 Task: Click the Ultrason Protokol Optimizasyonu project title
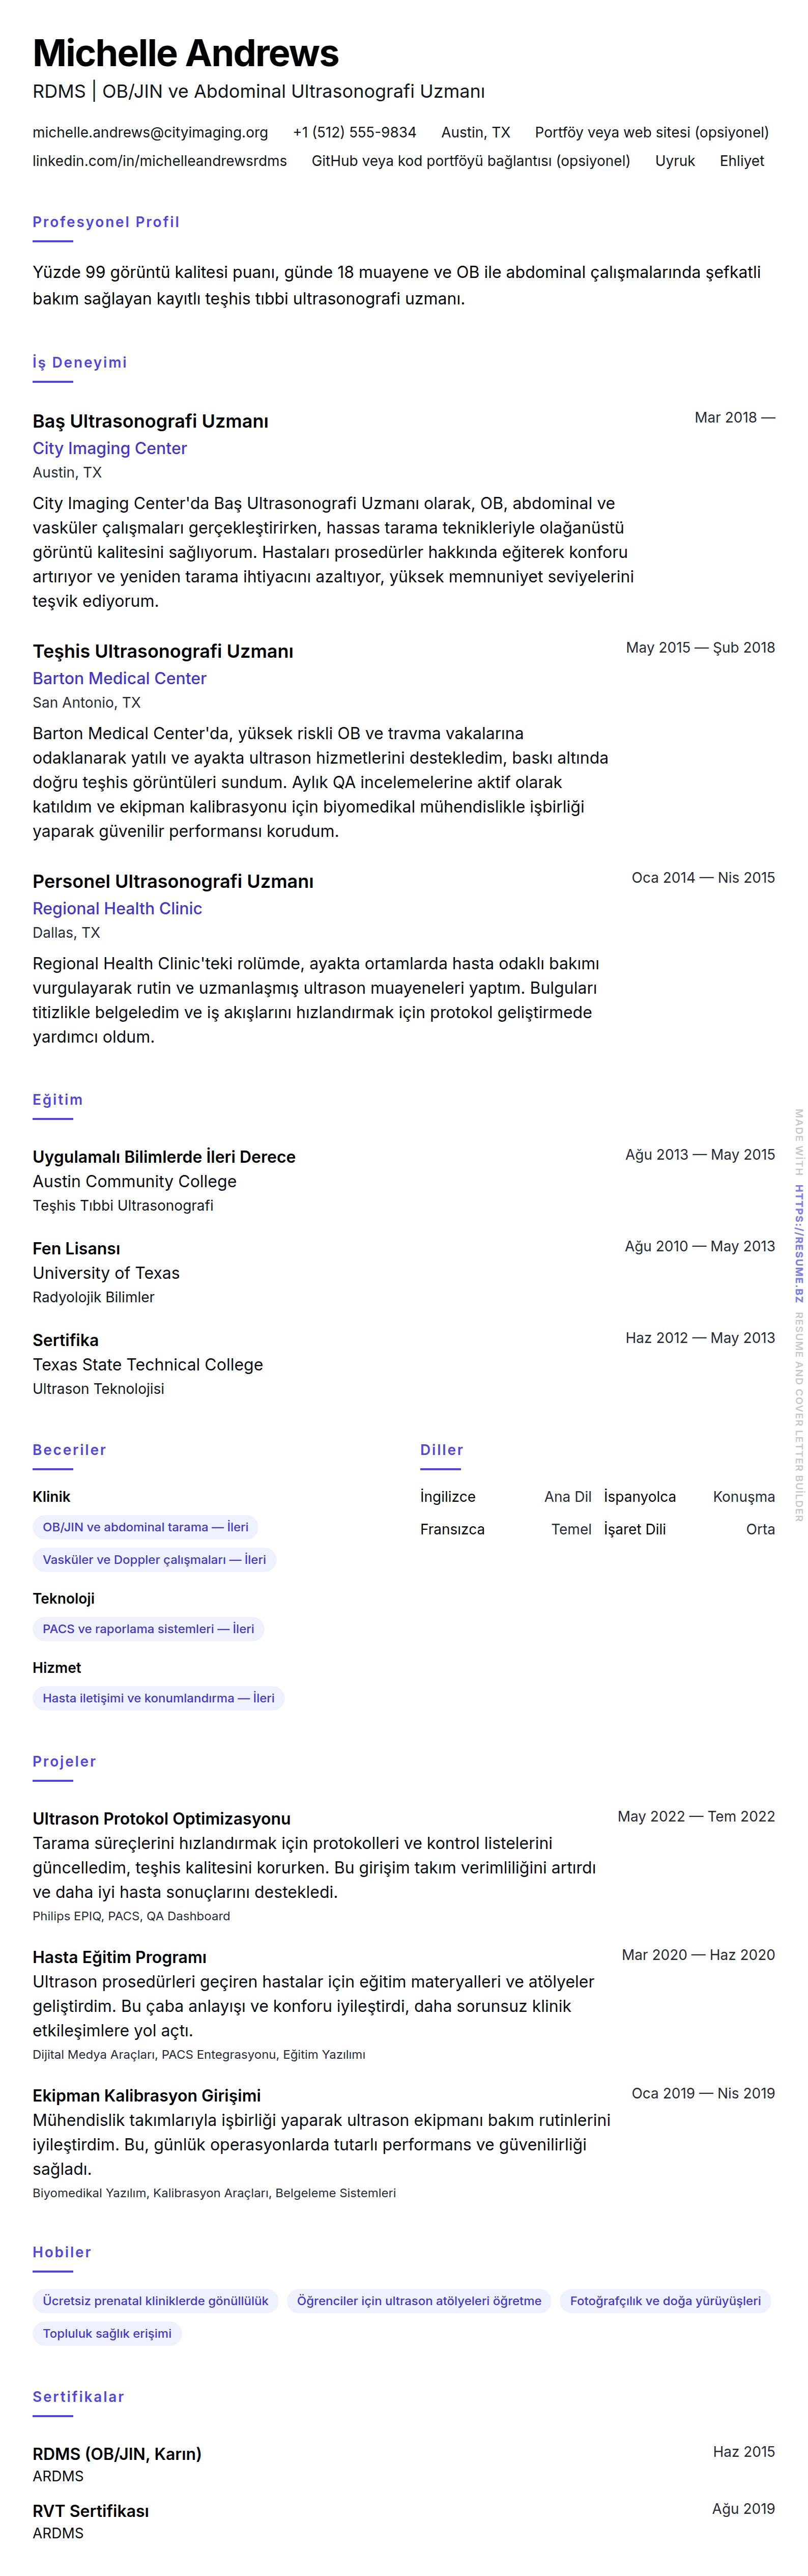click(x=161, y=1818)
